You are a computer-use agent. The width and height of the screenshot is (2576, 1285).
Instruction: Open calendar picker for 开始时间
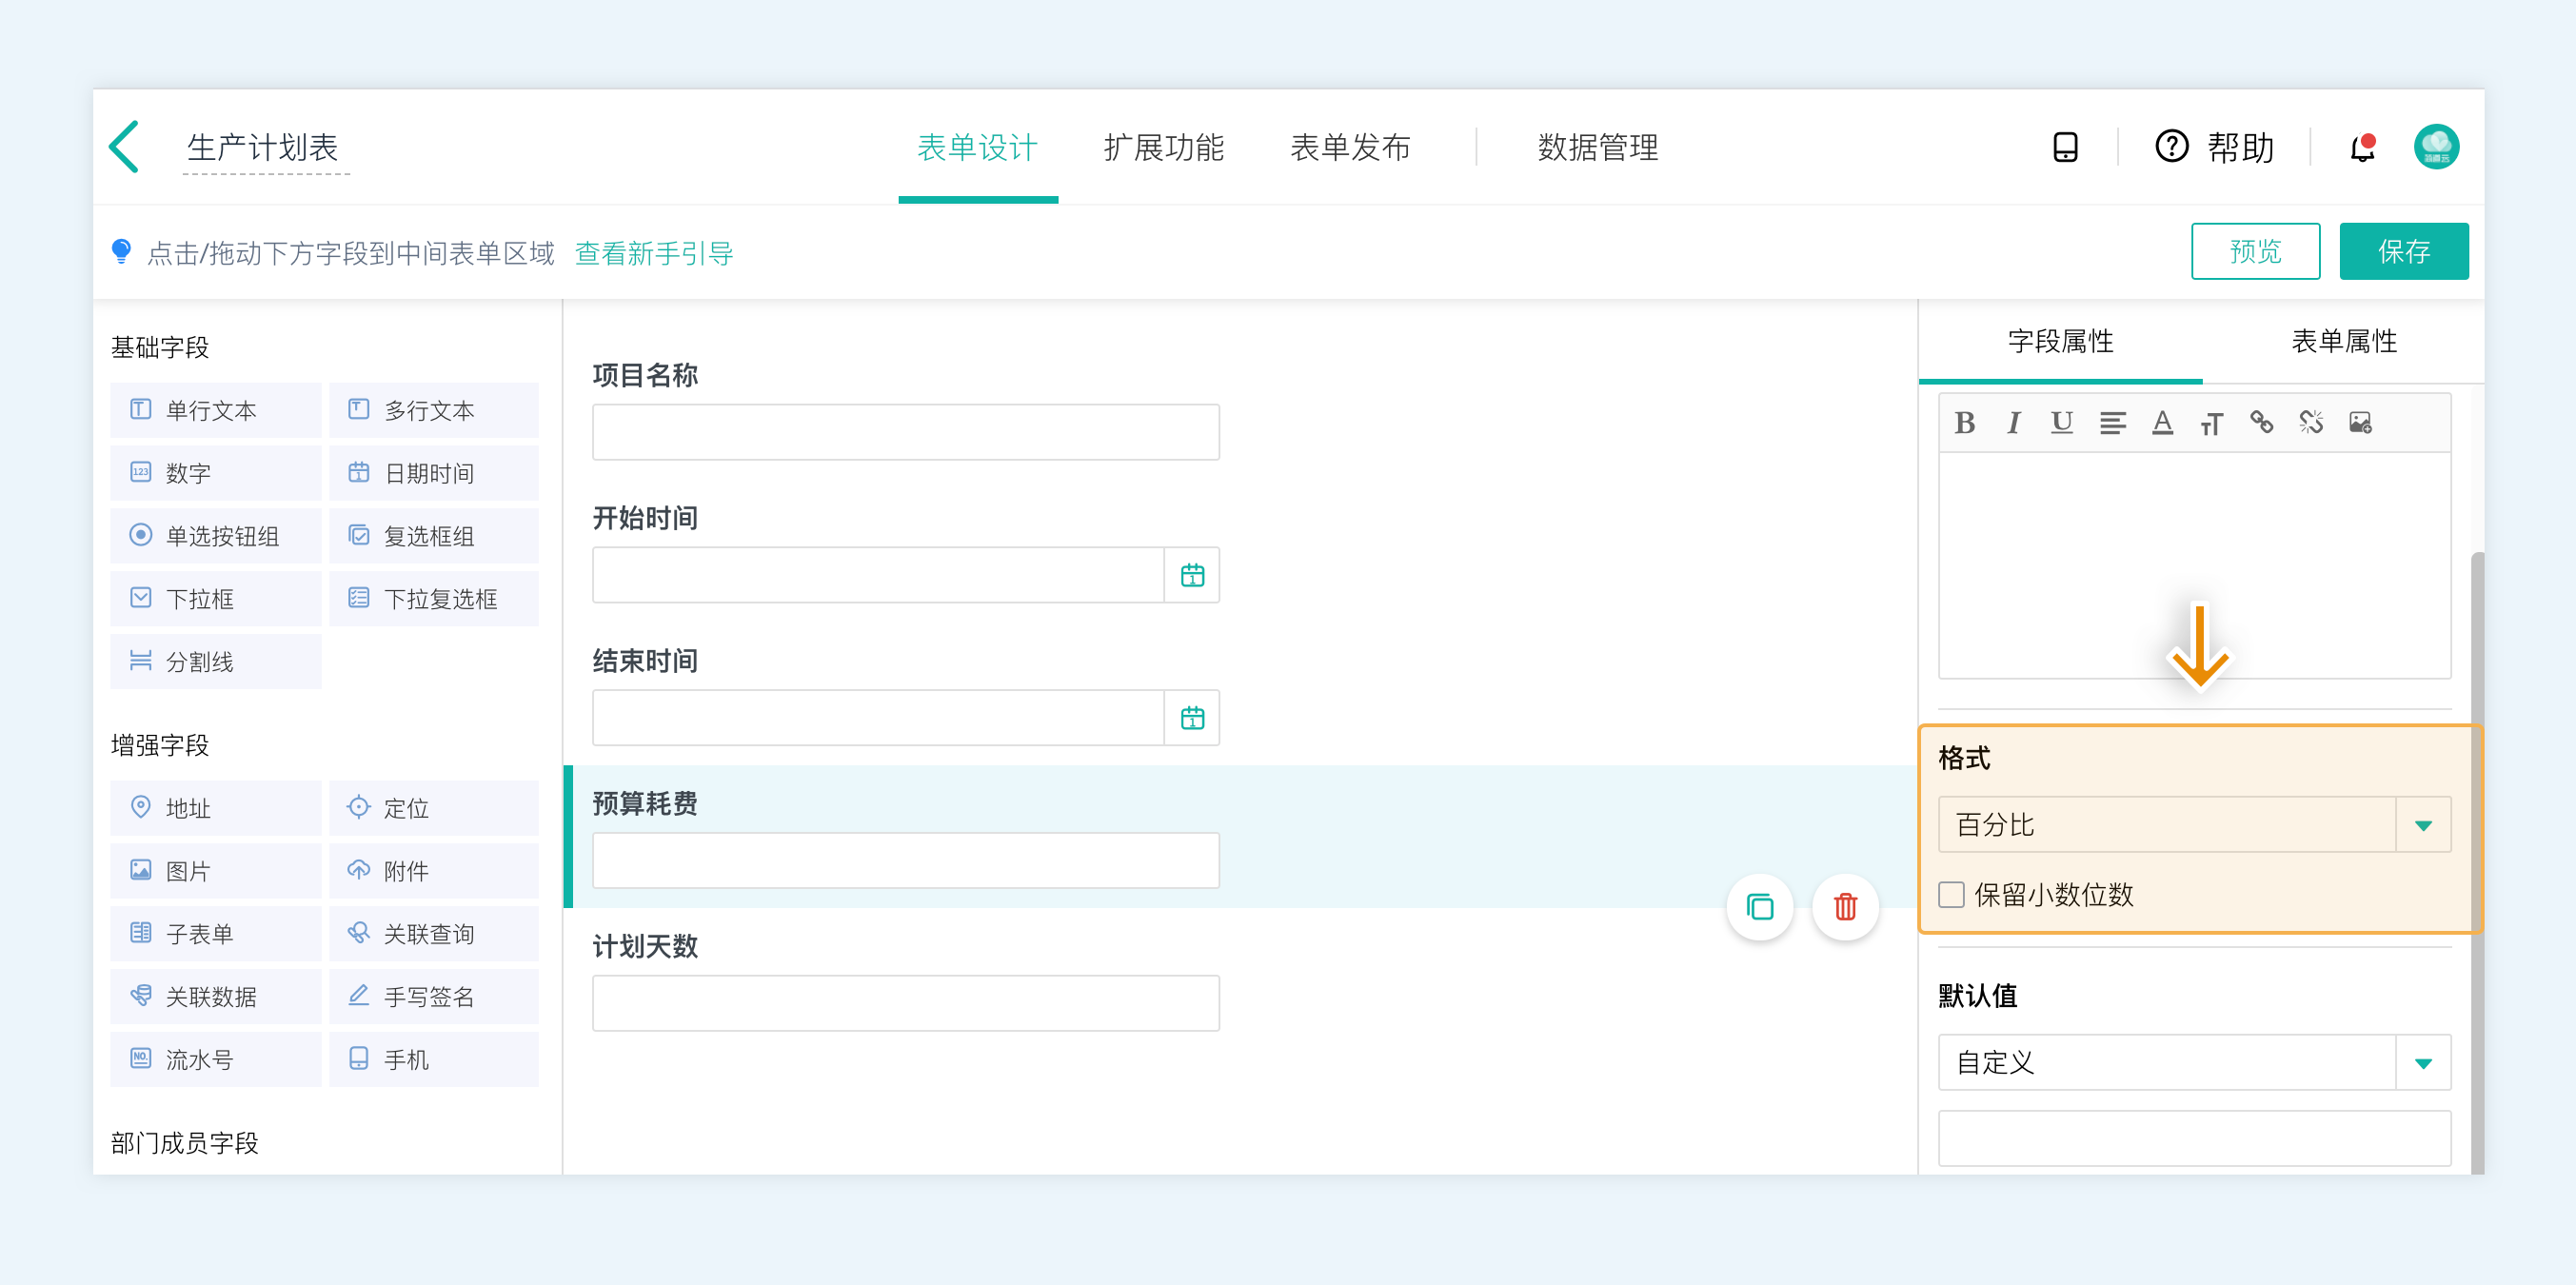[x=1192, y=575]
